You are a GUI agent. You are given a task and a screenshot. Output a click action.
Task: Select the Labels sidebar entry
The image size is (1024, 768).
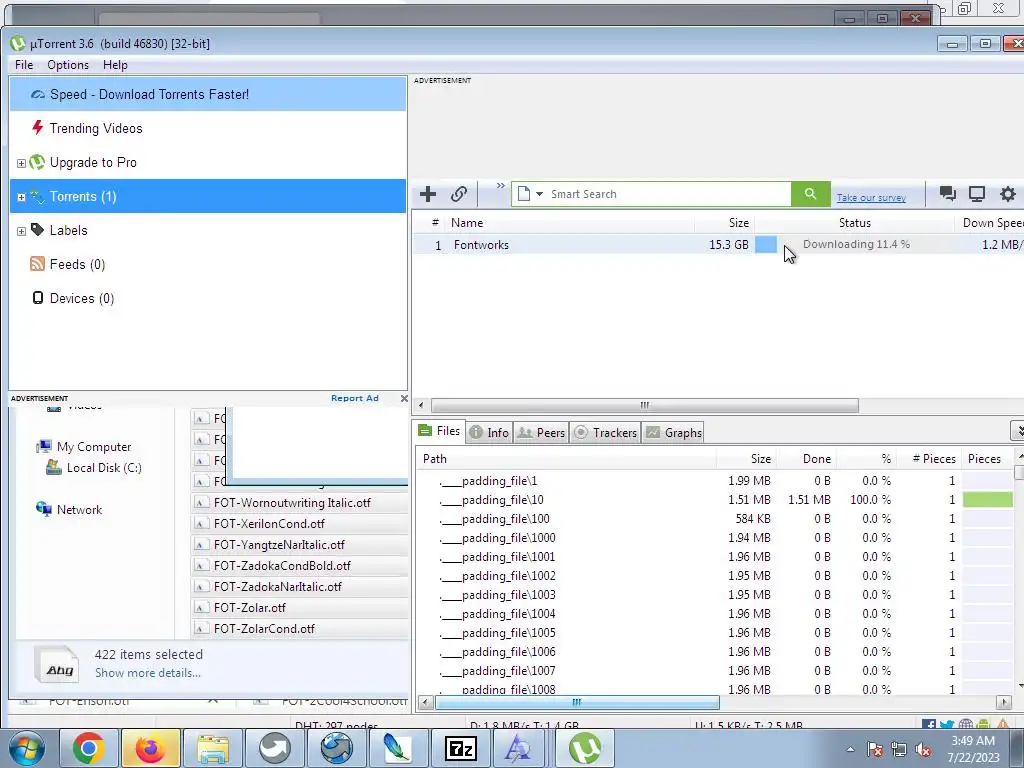coord(208,230)
